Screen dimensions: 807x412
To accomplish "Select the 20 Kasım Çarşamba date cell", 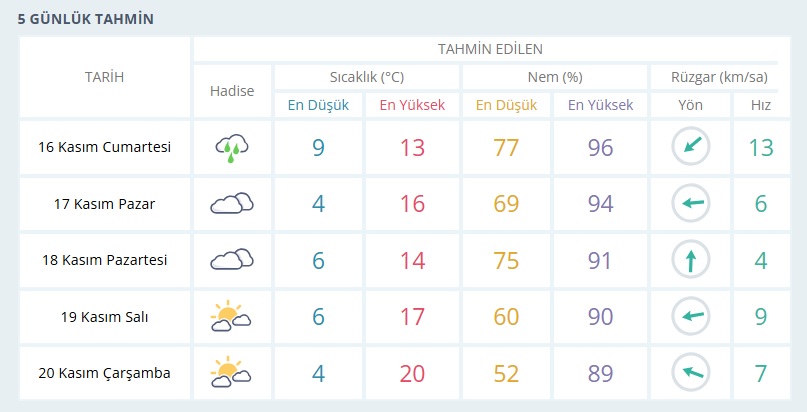I will click(x=104, y=373).
